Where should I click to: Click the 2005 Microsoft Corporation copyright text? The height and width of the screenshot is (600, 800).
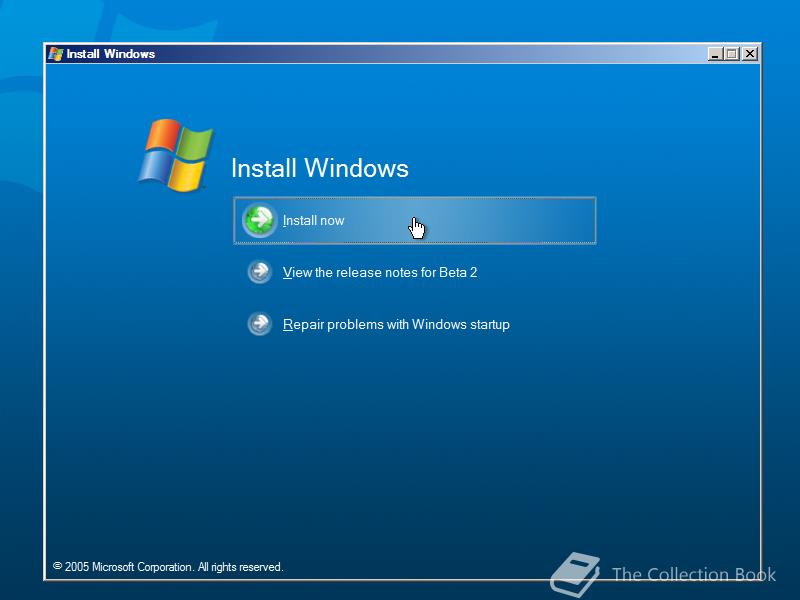pyautogui.click(x=168, y=567)
